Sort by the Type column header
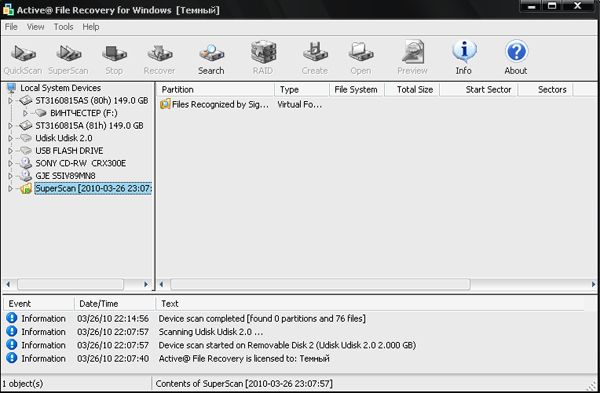The width and height of the screenshot is (600, 393). tap(302, 90)
